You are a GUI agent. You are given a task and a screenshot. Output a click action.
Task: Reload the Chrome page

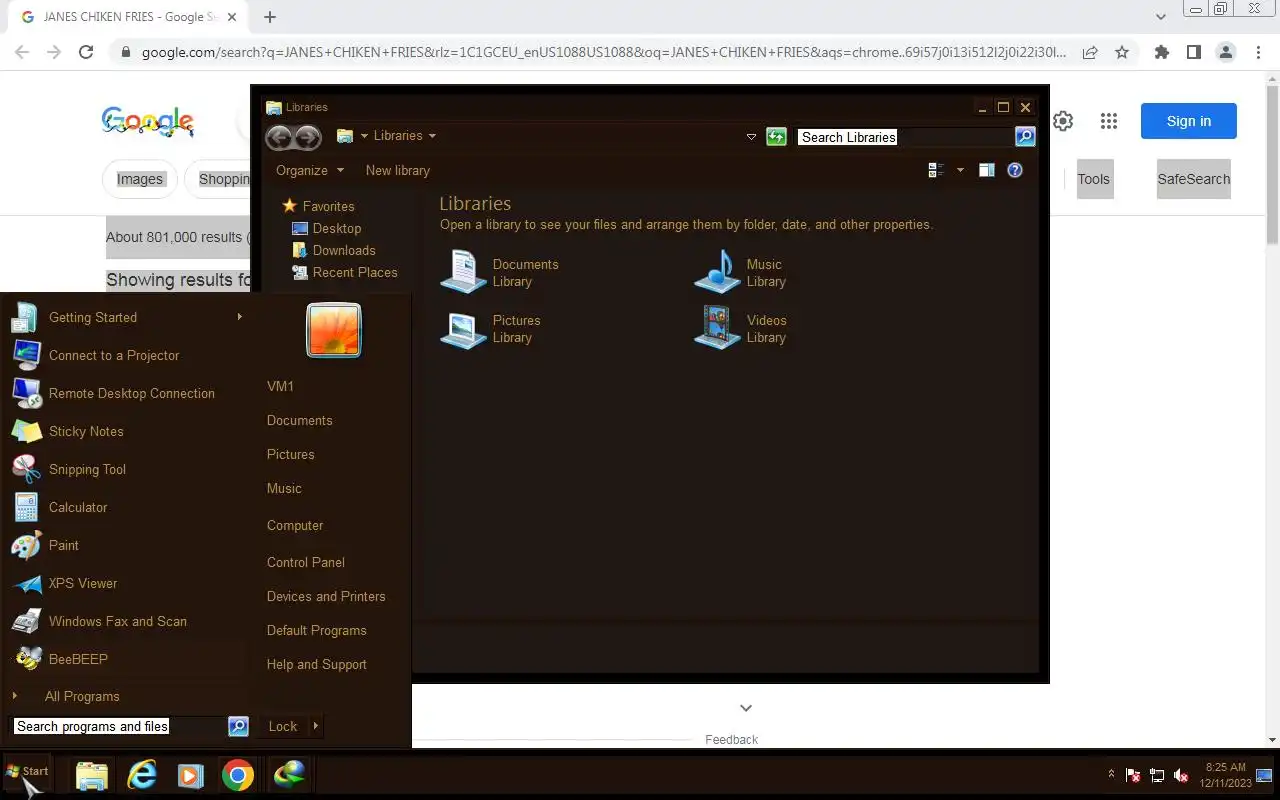click(86, 52)
